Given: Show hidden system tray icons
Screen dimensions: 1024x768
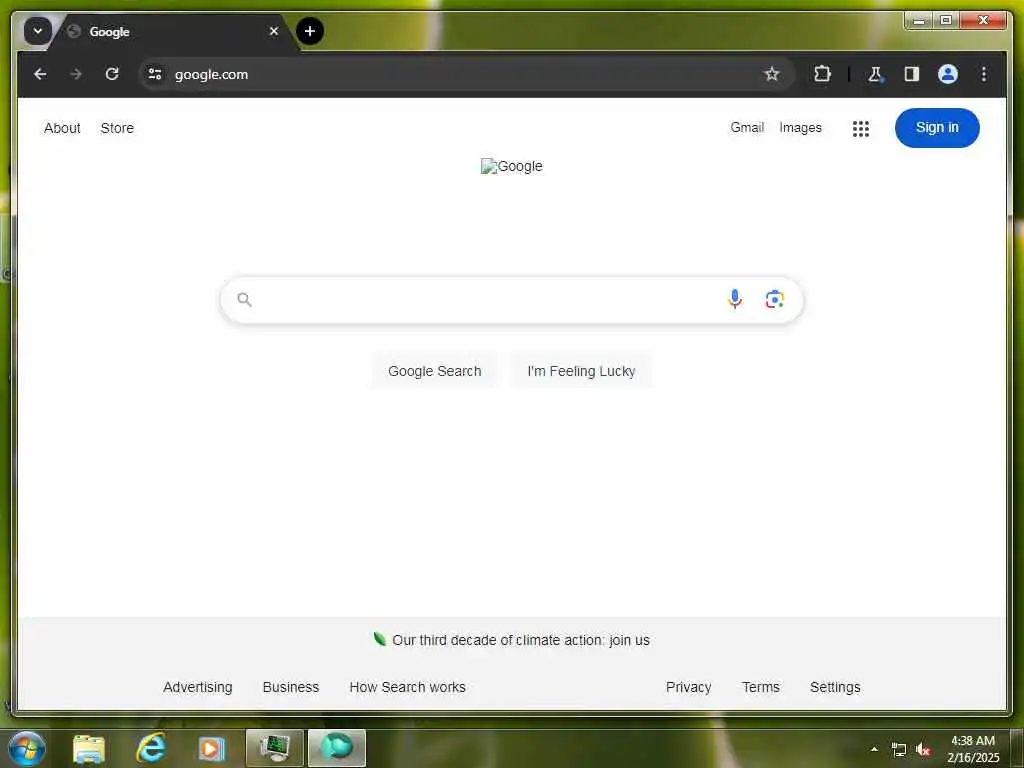Looking at the screenshot, I should pyautogui.click(x=874, y=749).
